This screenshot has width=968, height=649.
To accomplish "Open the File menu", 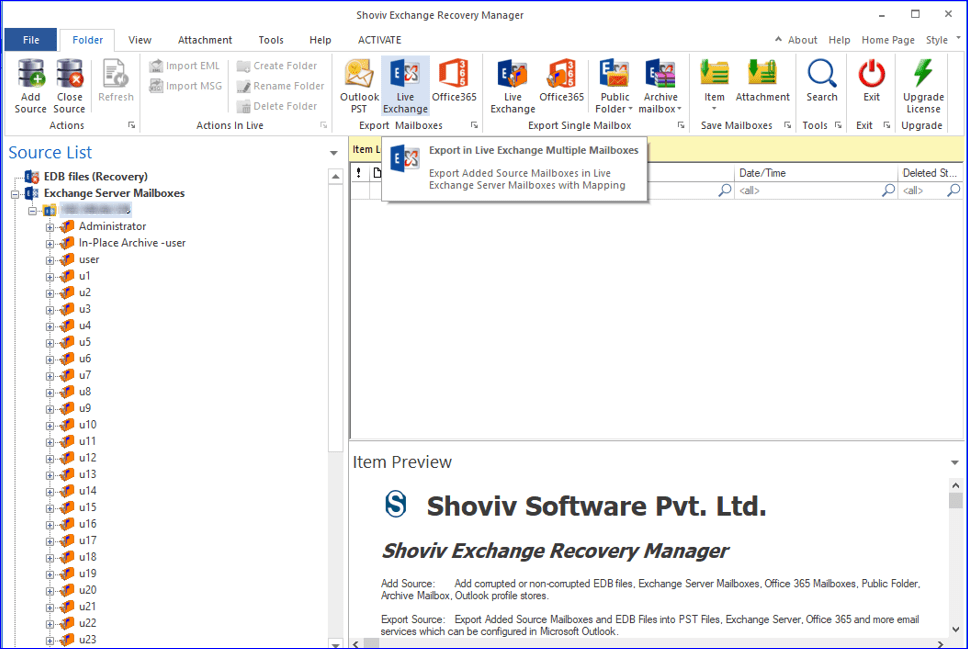I will (x=31, y=40).
